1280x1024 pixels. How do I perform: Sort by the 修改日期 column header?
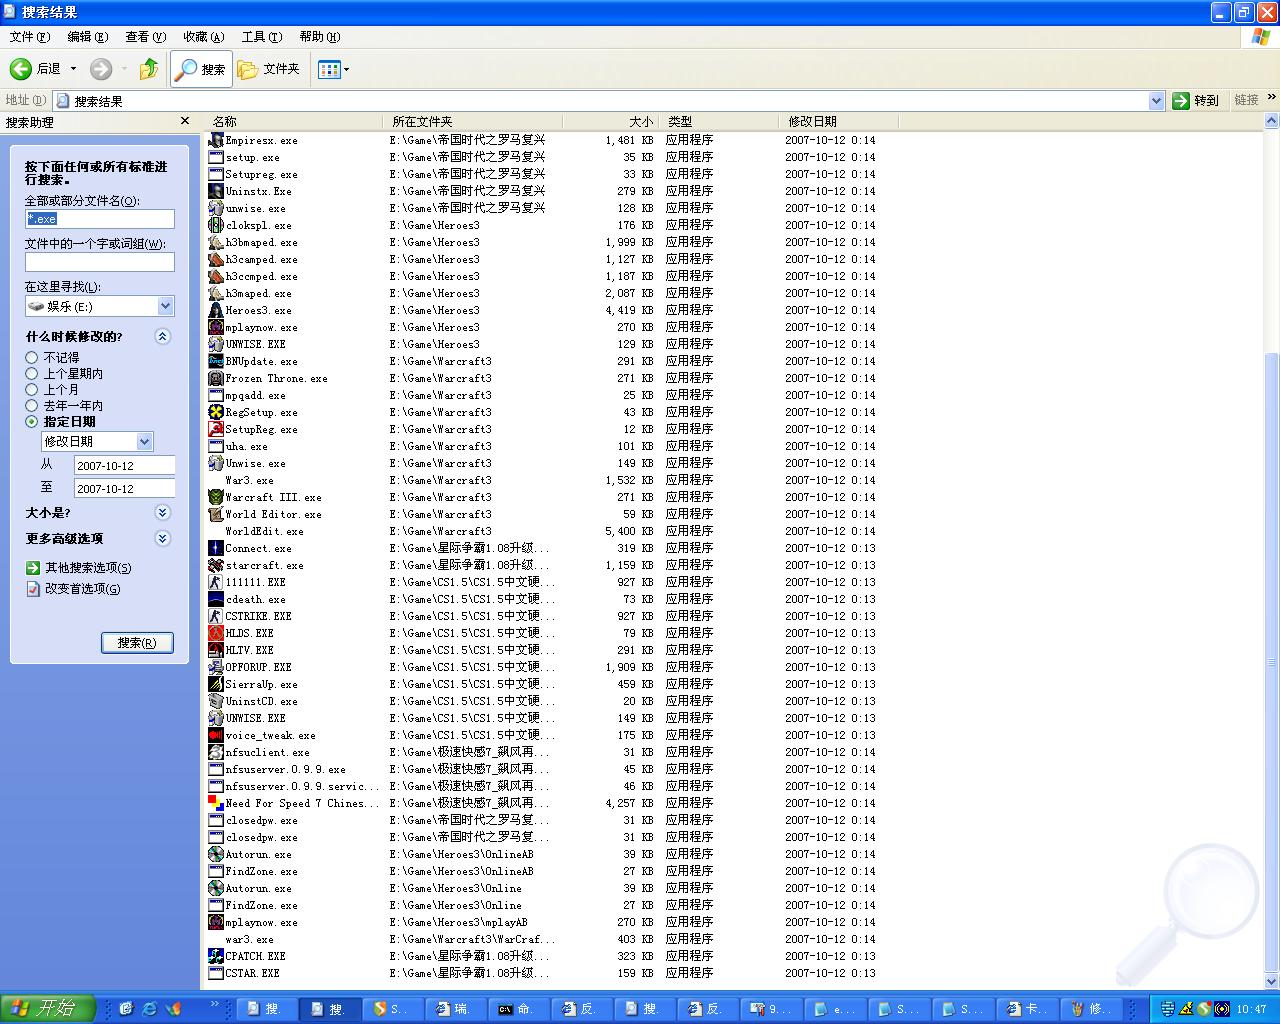(838, 121)
